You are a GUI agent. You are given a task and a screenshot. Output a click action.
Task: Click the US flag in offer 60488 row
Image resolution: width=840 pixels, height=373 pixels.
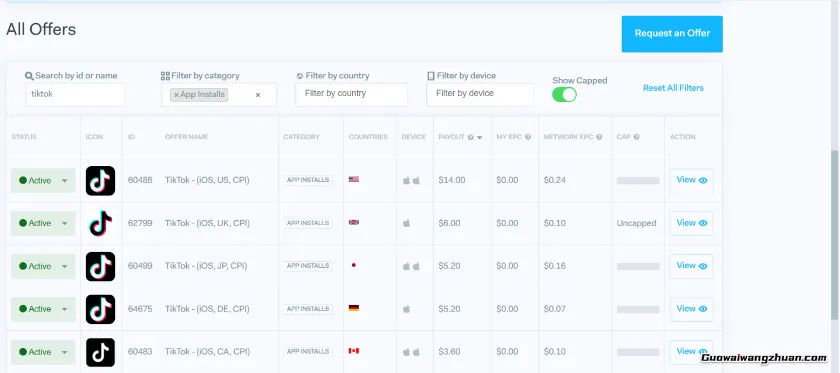(354, 179)
